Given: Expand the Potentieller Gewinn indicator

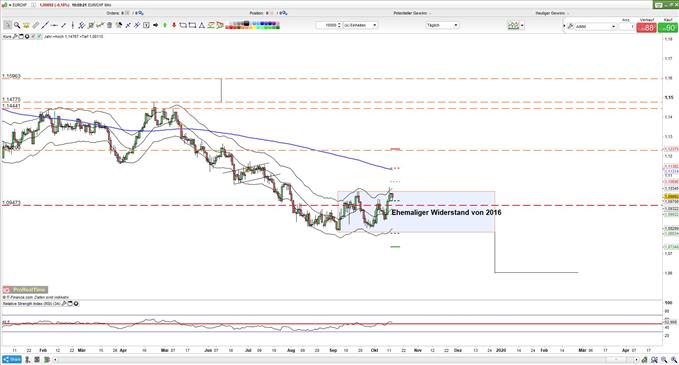Looking at the screenshot, I should coord(412,13).
